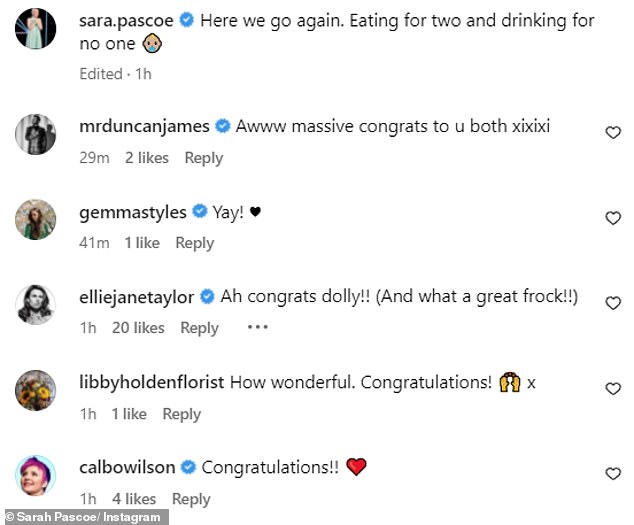Open calbowilson's purple-haired avatar
The height and width of the screenshot is (525, 634).
coord(36,475)
